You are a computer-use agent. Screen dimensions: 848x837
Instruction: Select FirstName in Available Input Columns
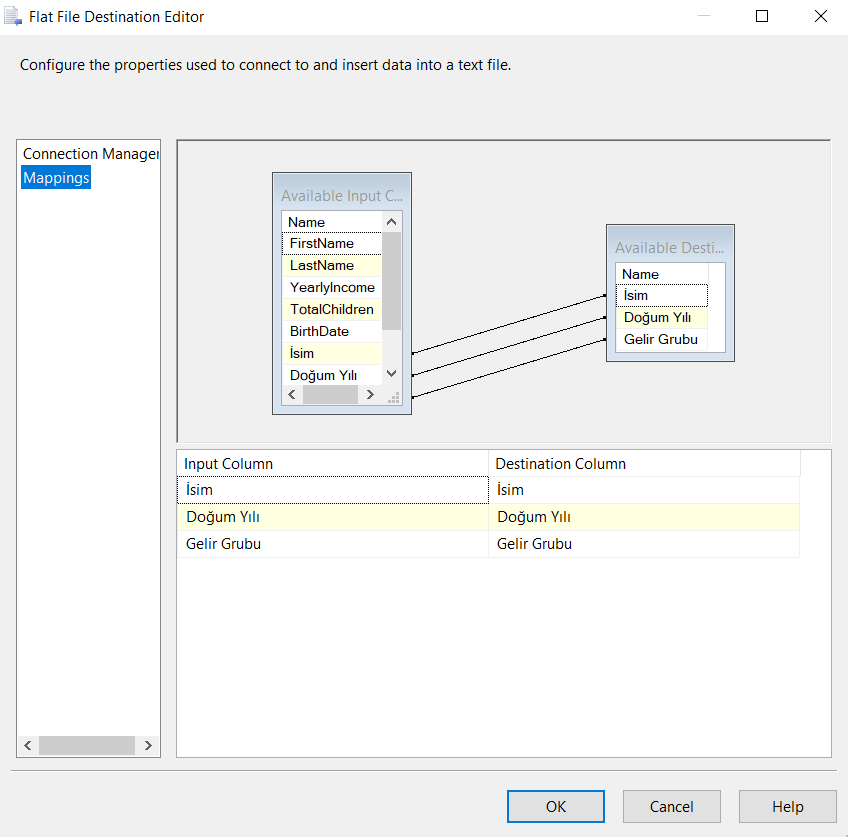pyautogui.click(x=332, y=243)
